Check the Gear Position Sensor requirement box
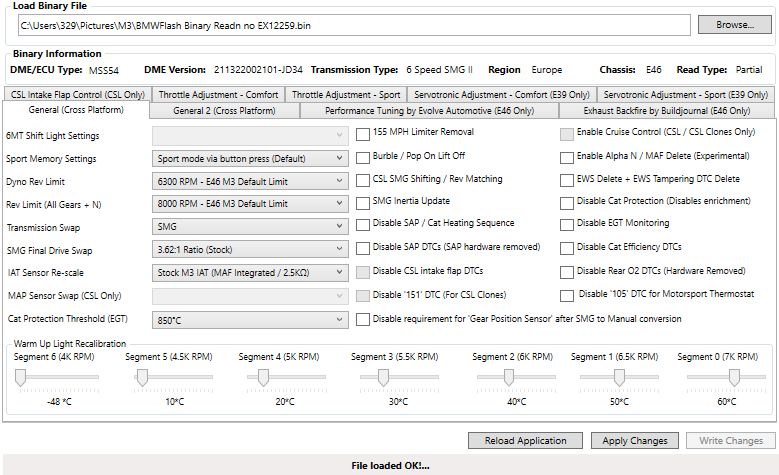This screenshot has width=779, height=475. click(x=363, y=319)
